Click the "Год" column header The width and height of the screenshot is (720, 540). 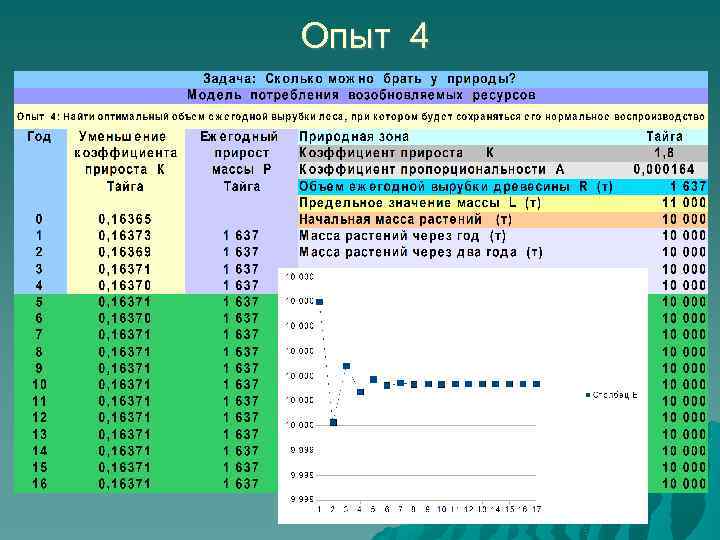39,136
